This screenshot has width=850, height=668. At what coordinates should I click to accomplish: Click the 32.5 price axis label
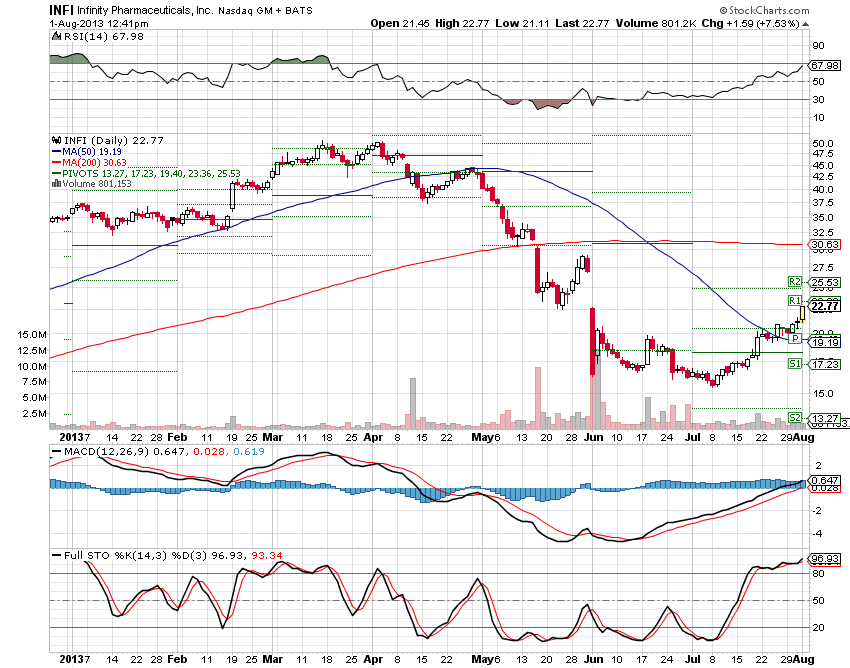(823, 233)
